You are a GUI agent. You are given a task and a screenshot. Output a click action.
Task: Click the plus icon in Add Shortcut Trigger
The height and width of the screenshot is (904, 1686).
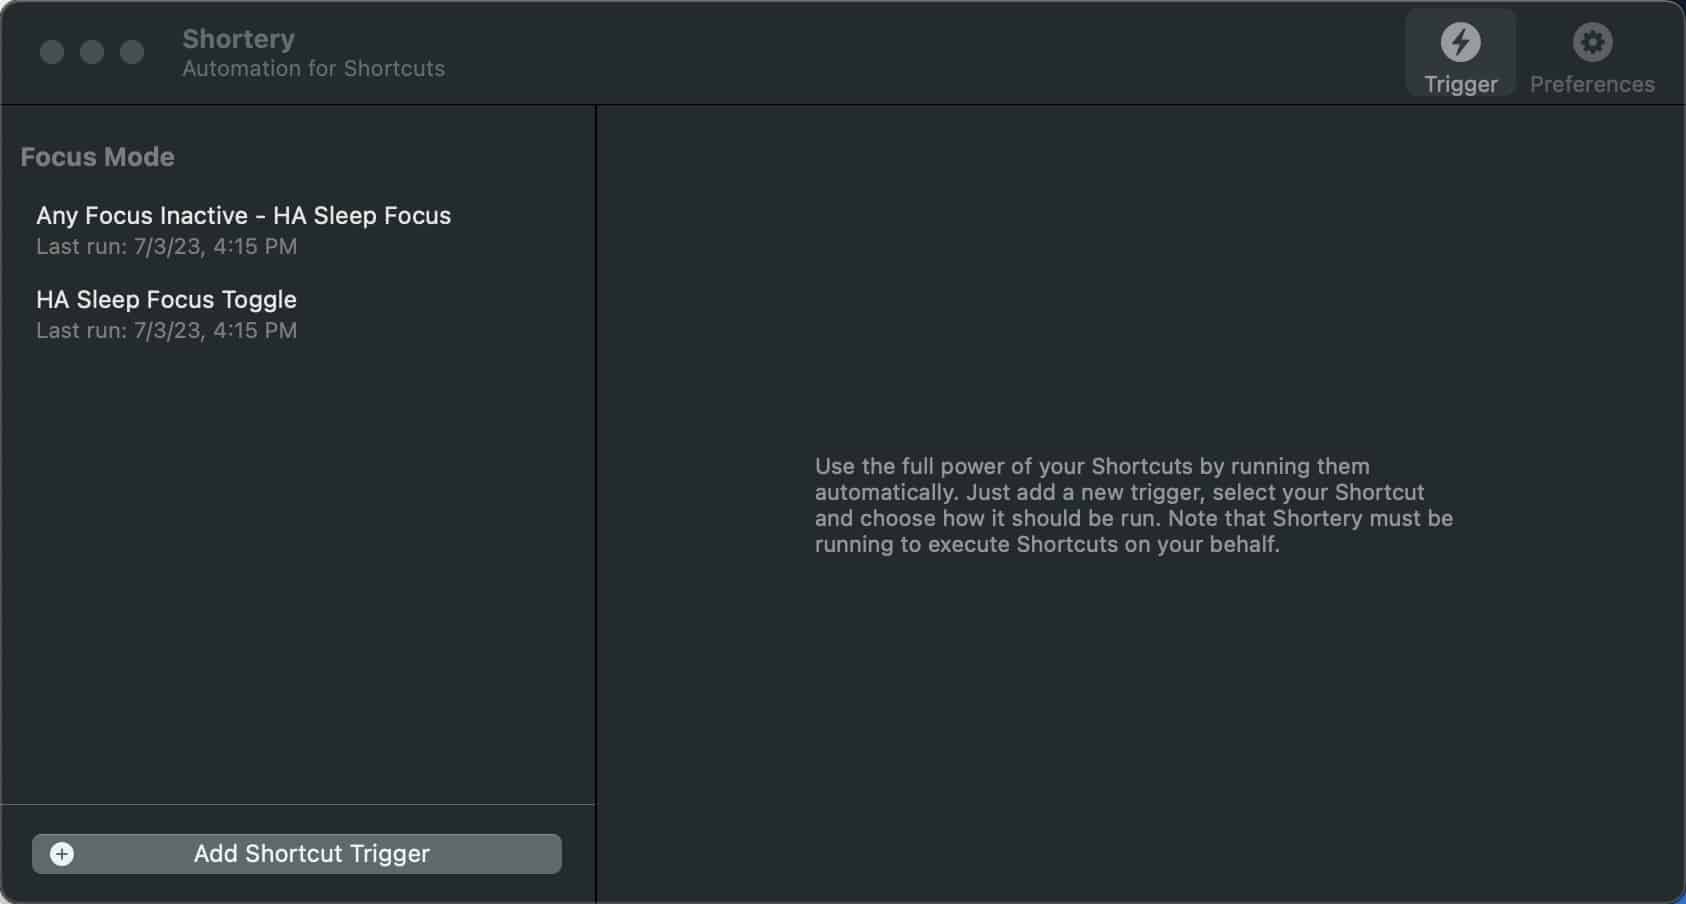pos(62,854)
